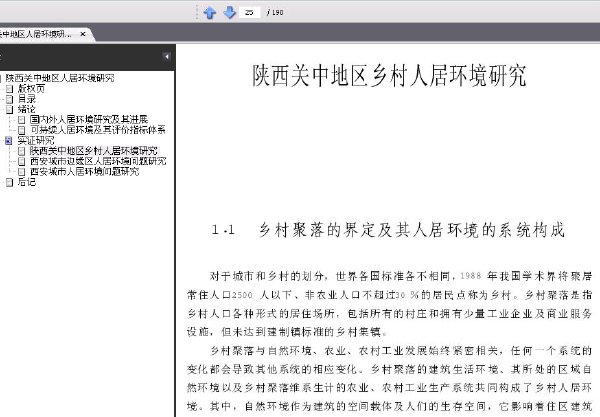The width and height of the screenshot is (600, 417).
Task: Click page icon beside 西安城市边缘区人居环境问题研究
Action: pyautogui.click(x=22, y=162)
